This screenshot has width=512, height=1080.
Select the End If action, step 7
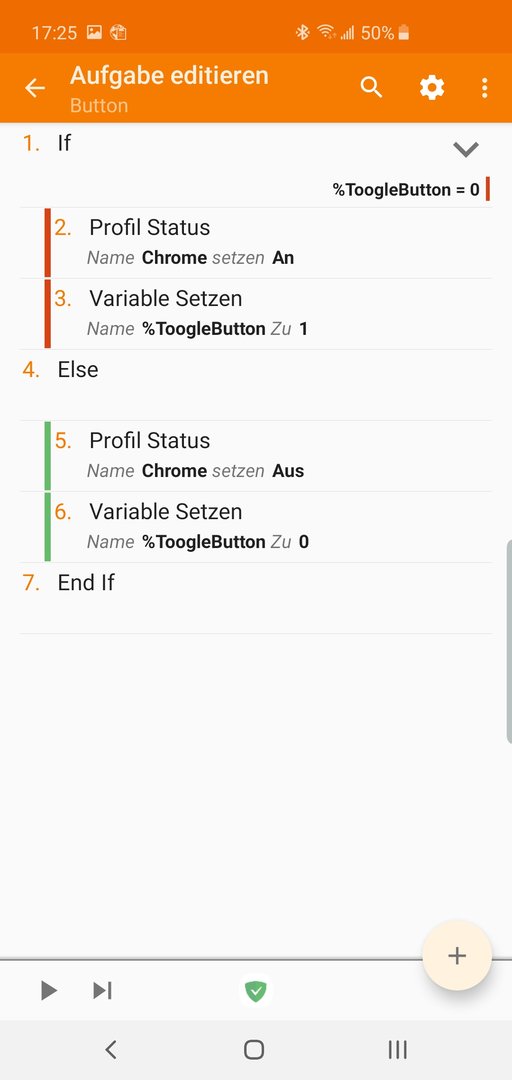pyautogui.click(x=256, y=598)
